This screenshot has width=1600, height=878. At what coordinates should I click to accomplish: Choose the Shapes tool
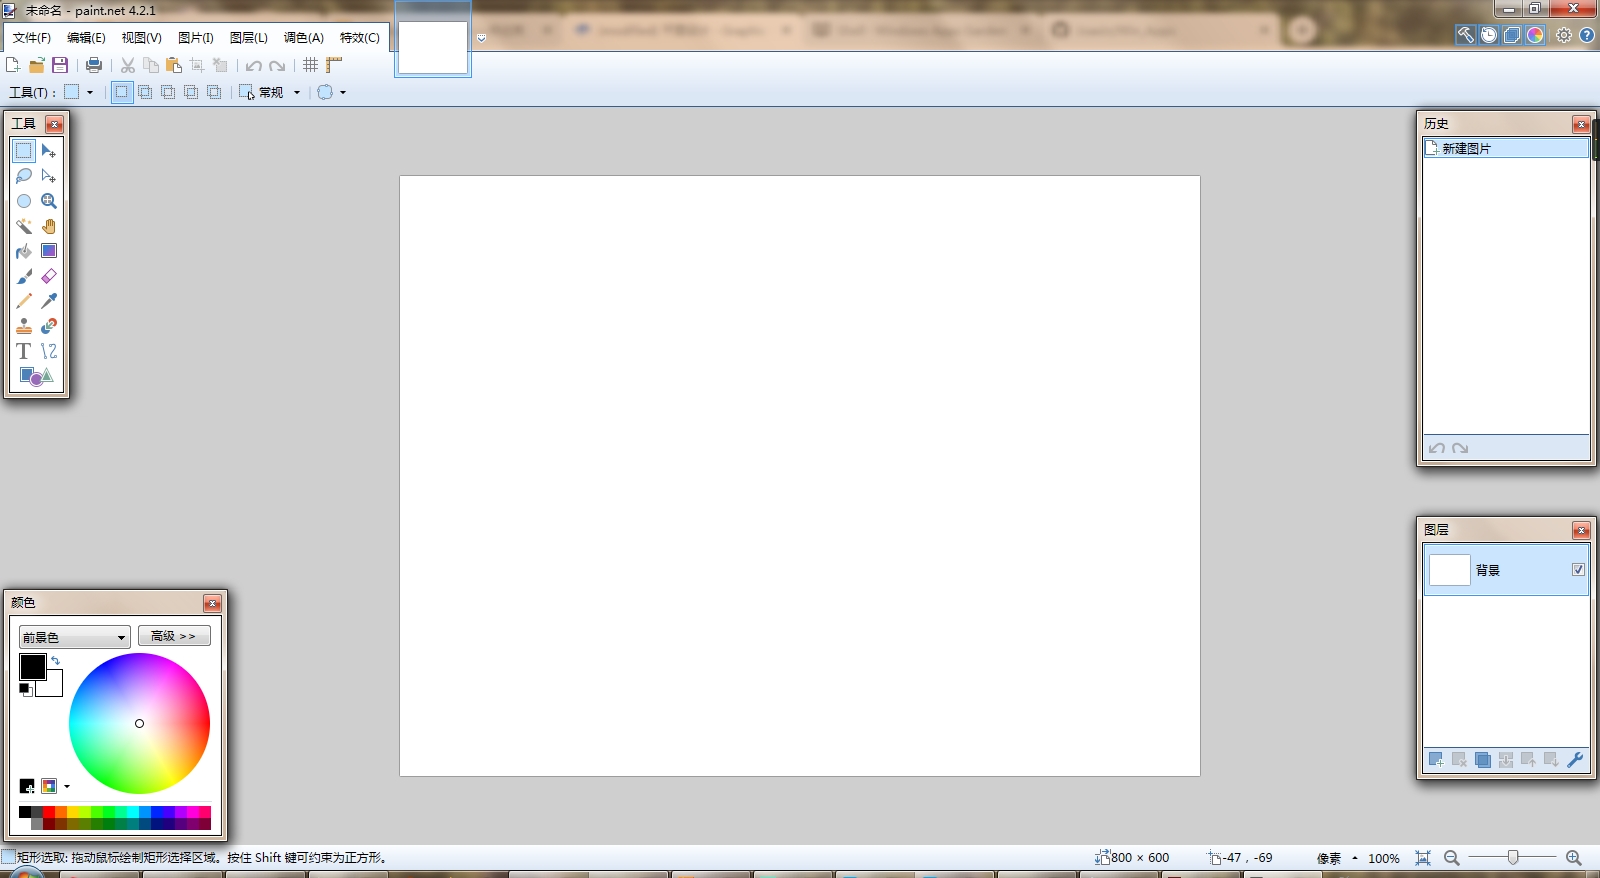[36, 376]
